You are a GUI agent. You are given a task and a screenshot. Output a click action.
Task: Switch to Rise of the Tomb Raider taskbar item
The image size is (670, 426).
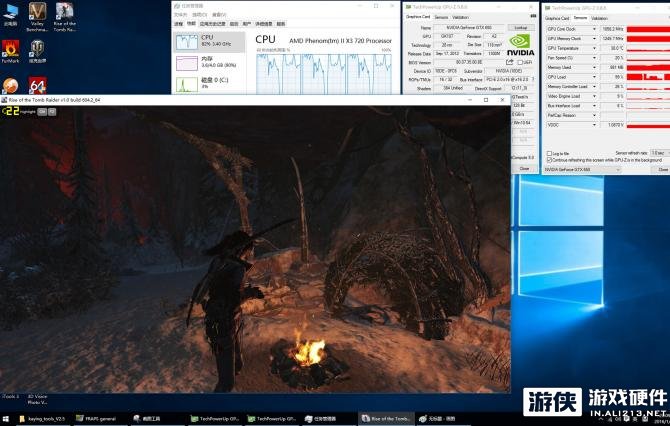click(x=385, y=419)
